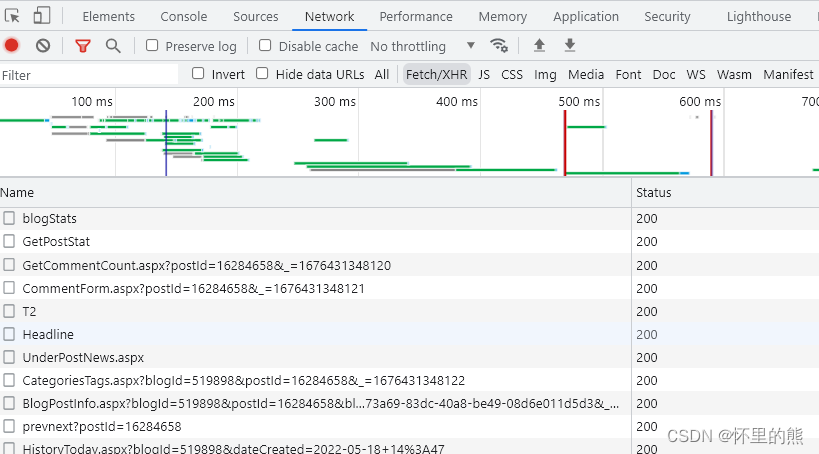Image resolution: width=819 pixels, height=454 pixels.
Task: Filter requests by JS type
Action: [x=484, y=75]
